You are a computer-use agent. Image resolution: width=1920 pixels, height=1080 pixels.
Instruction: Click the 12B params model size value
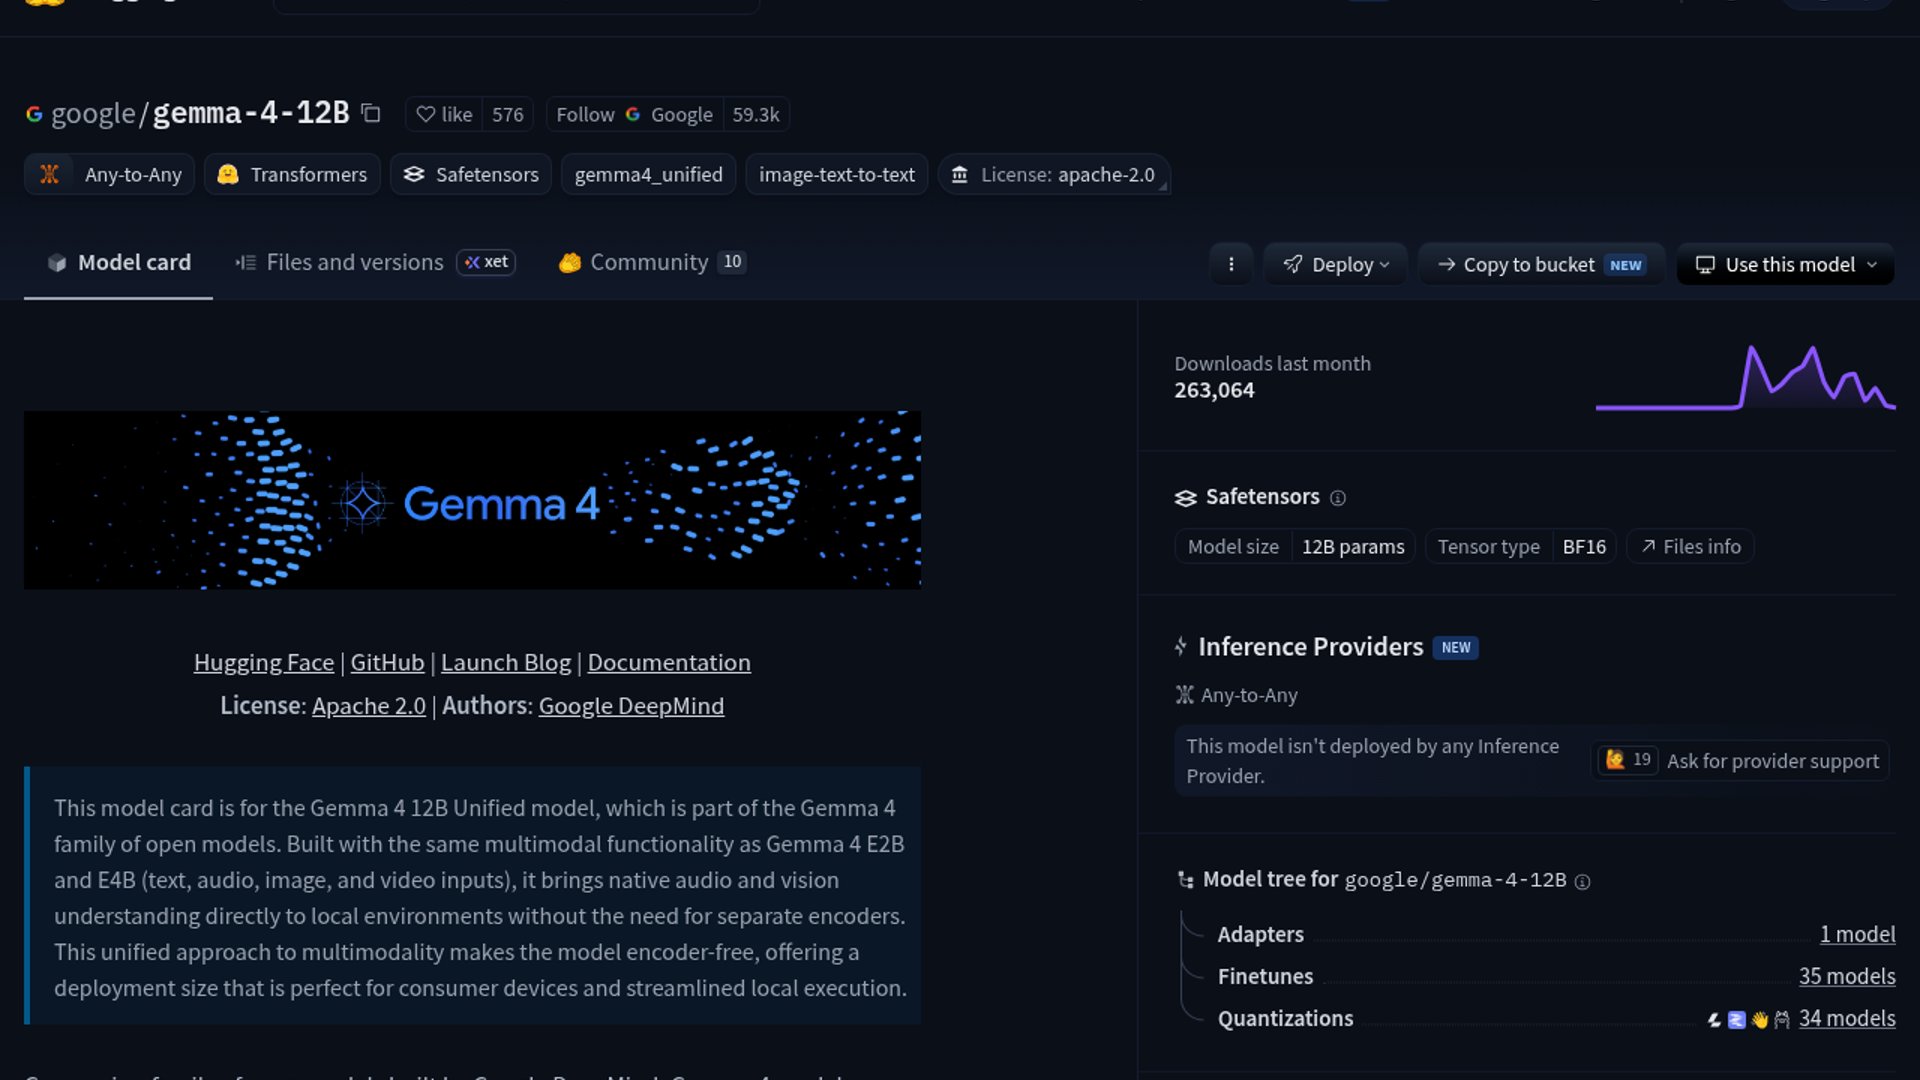(x=1353, y=547)
